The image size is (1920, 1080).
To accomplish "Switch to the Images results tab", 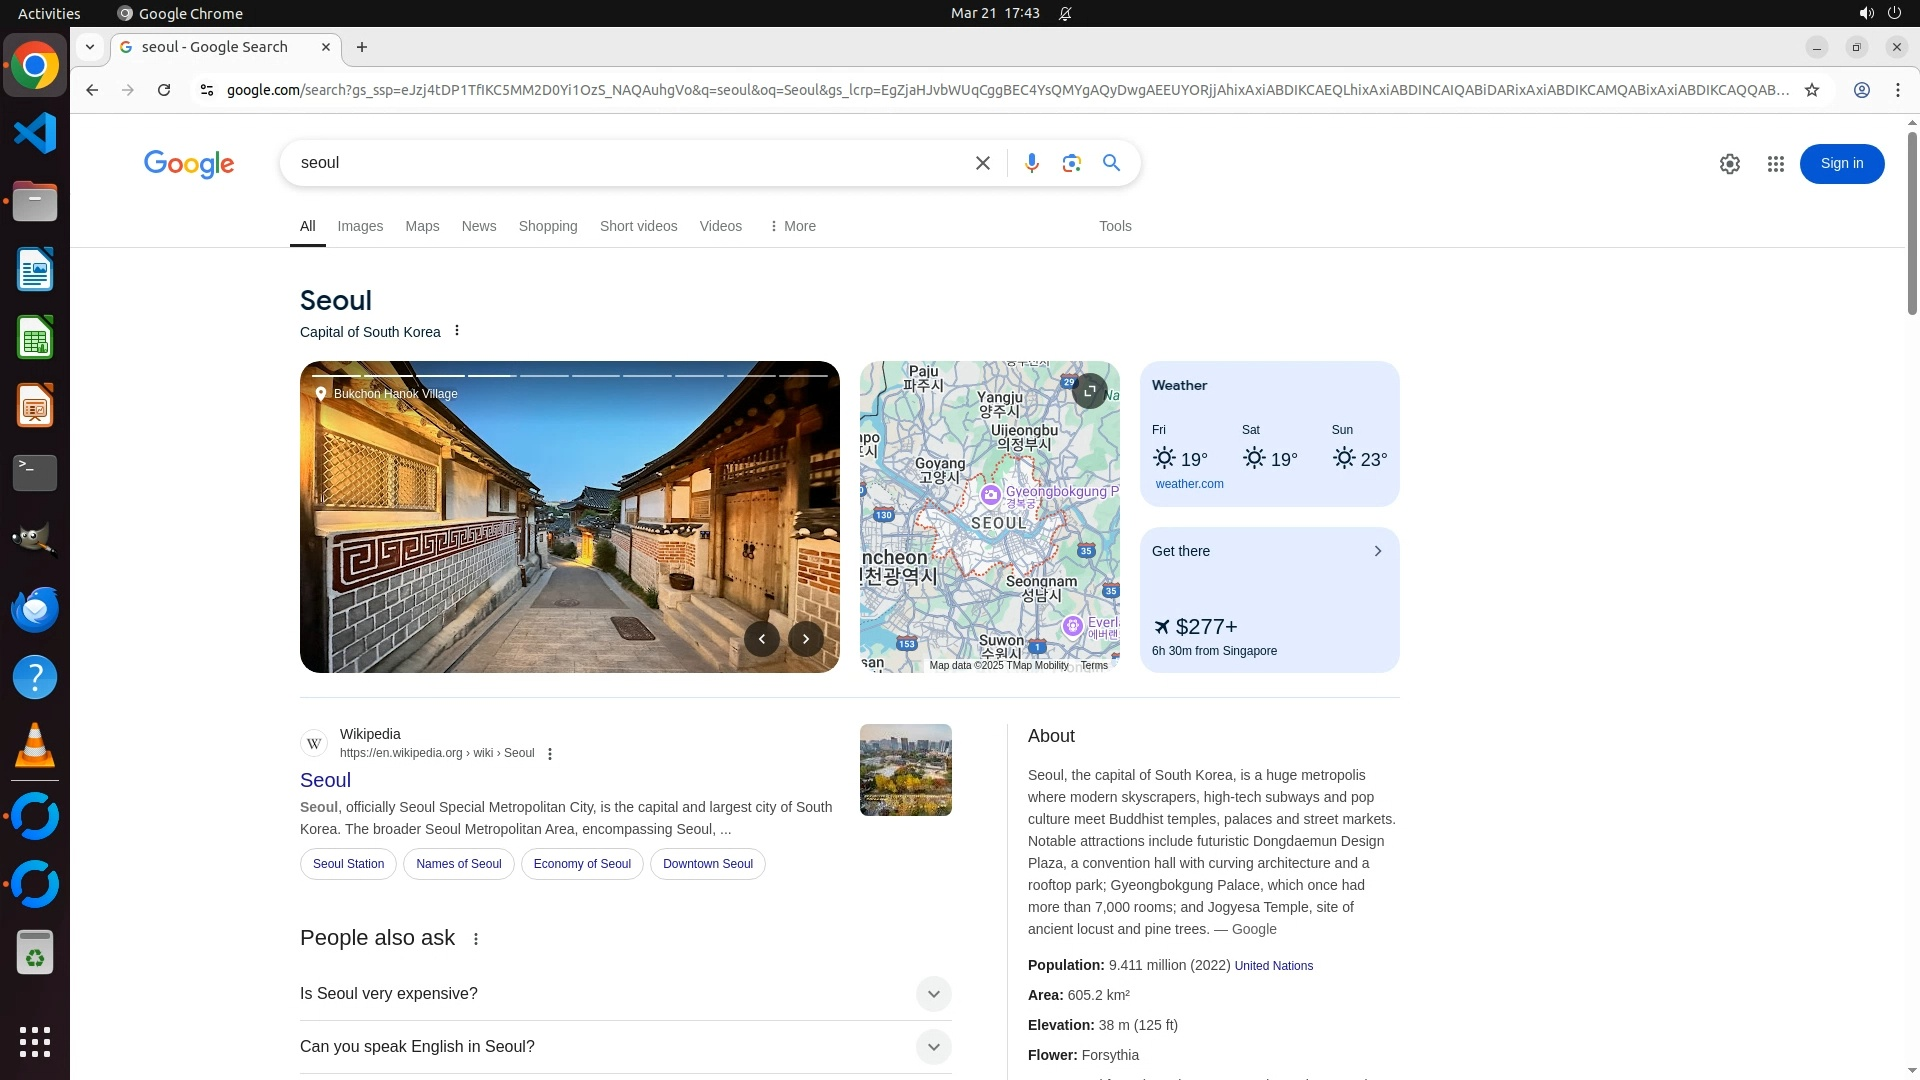I will 360,226.
